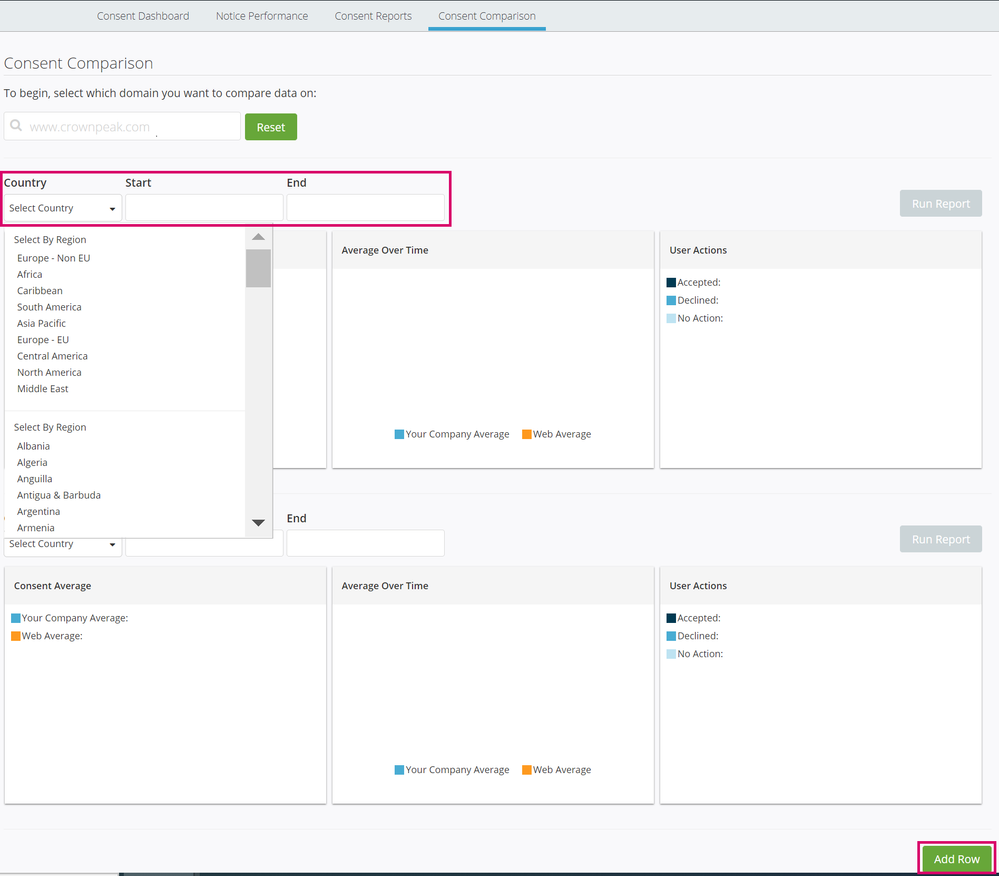Select Central America region option
Screen dimensions: 999x876
(x=52, y=356)
